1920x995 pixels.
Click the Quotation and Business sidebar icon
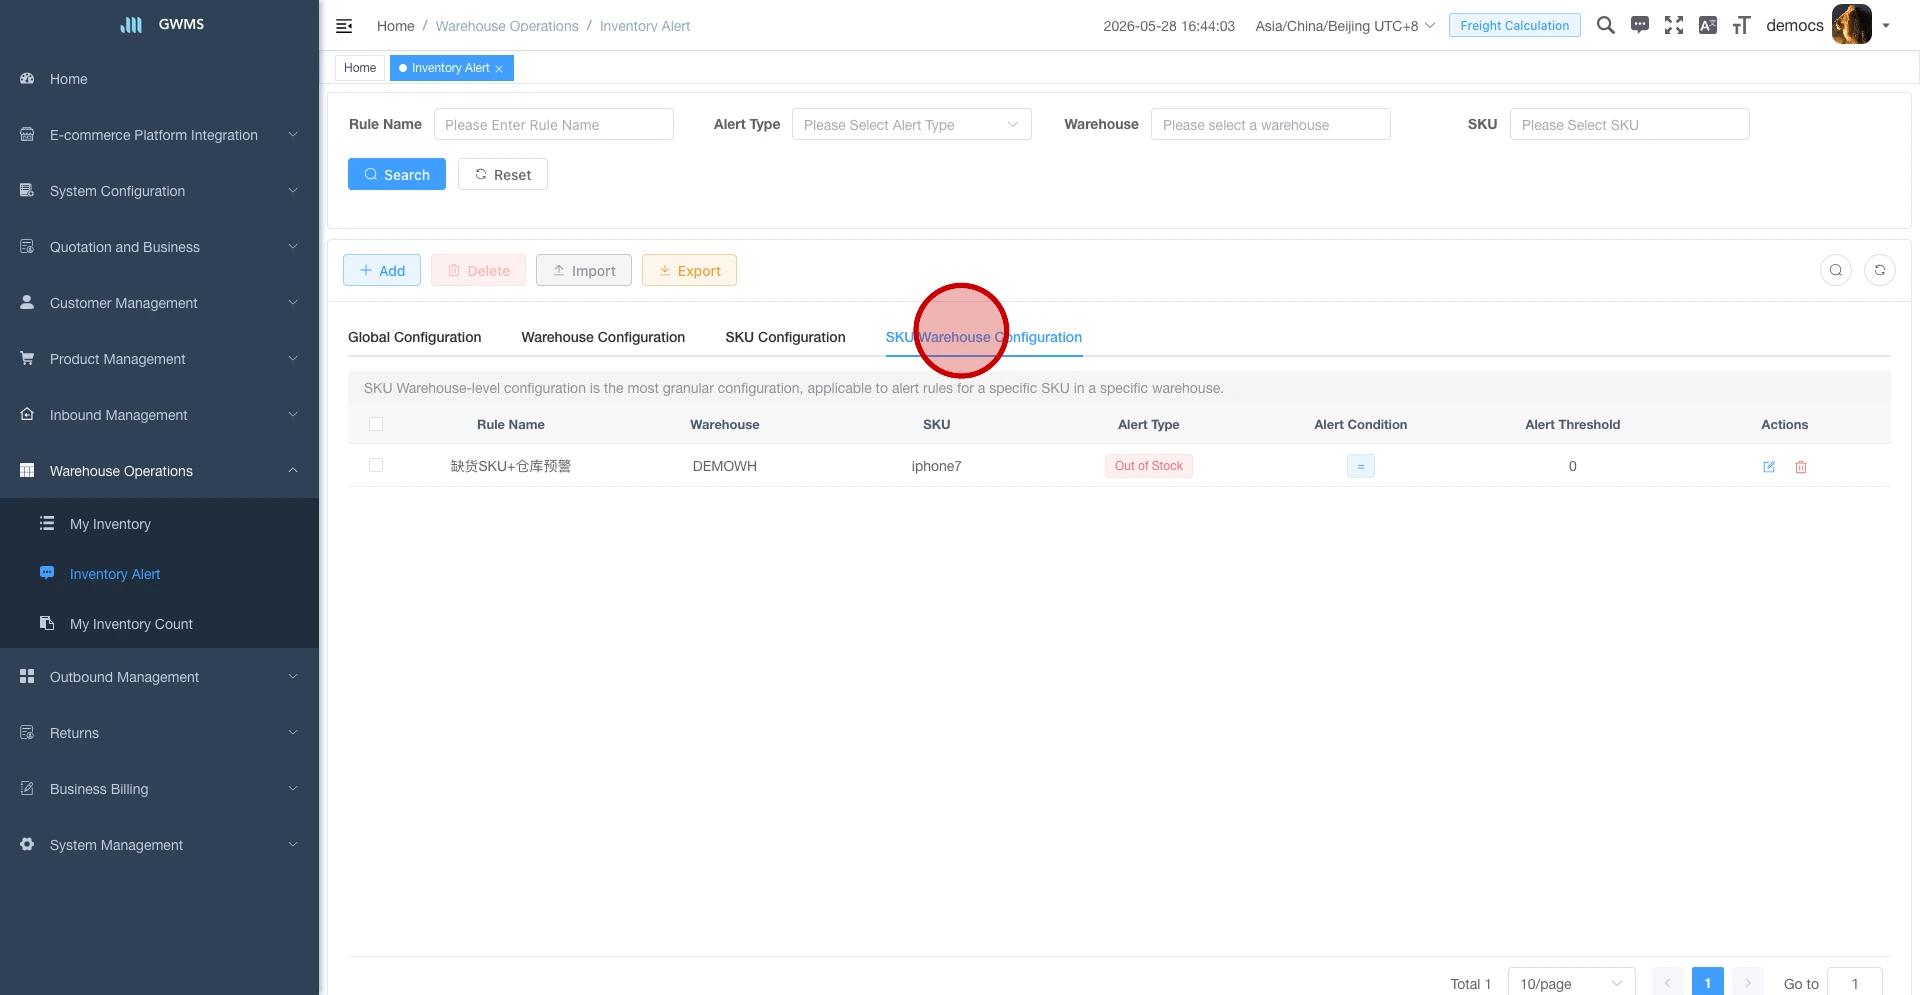click(x=27, y=246)
